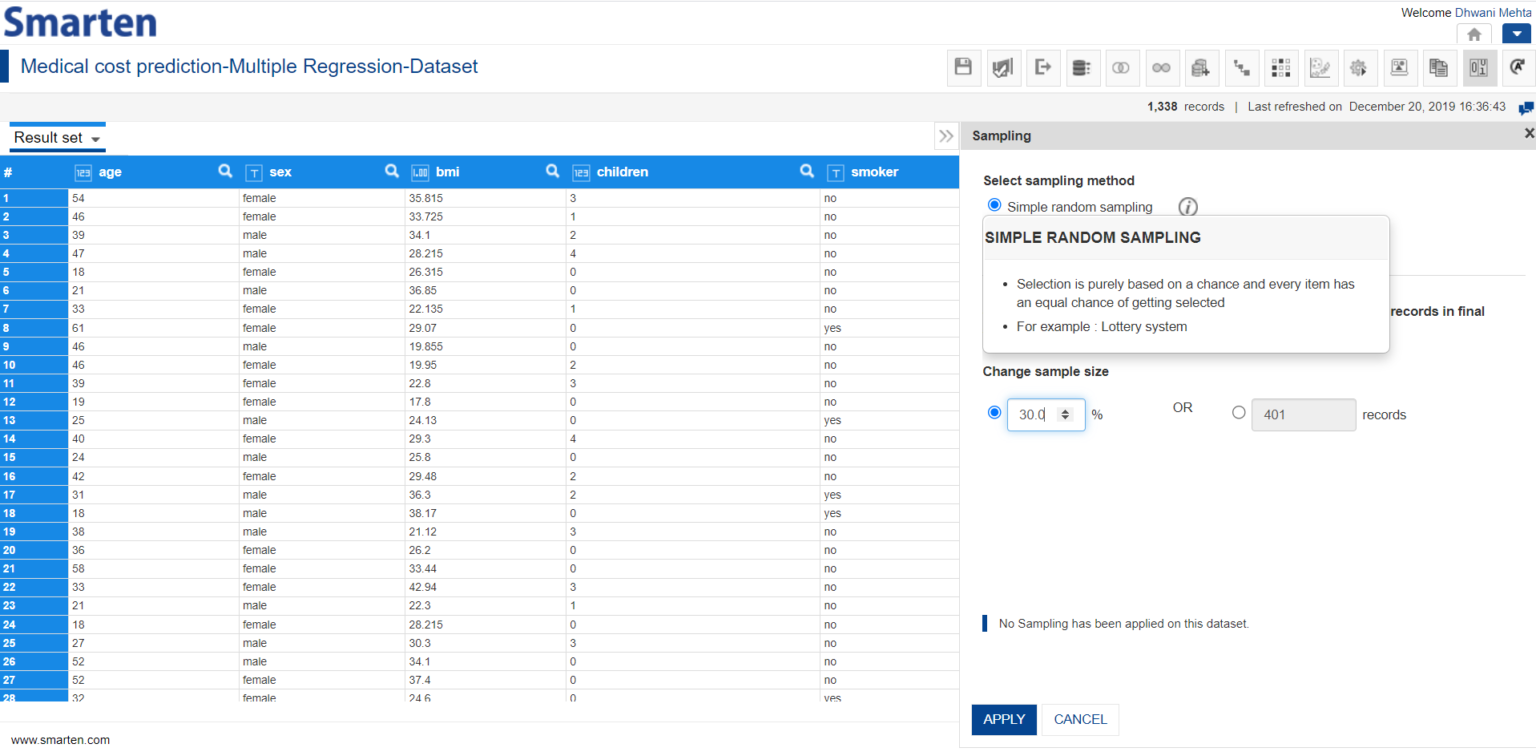Apply the sampling configuration
Screen dimensions: 1536x756
click(x=1004, y=719)
